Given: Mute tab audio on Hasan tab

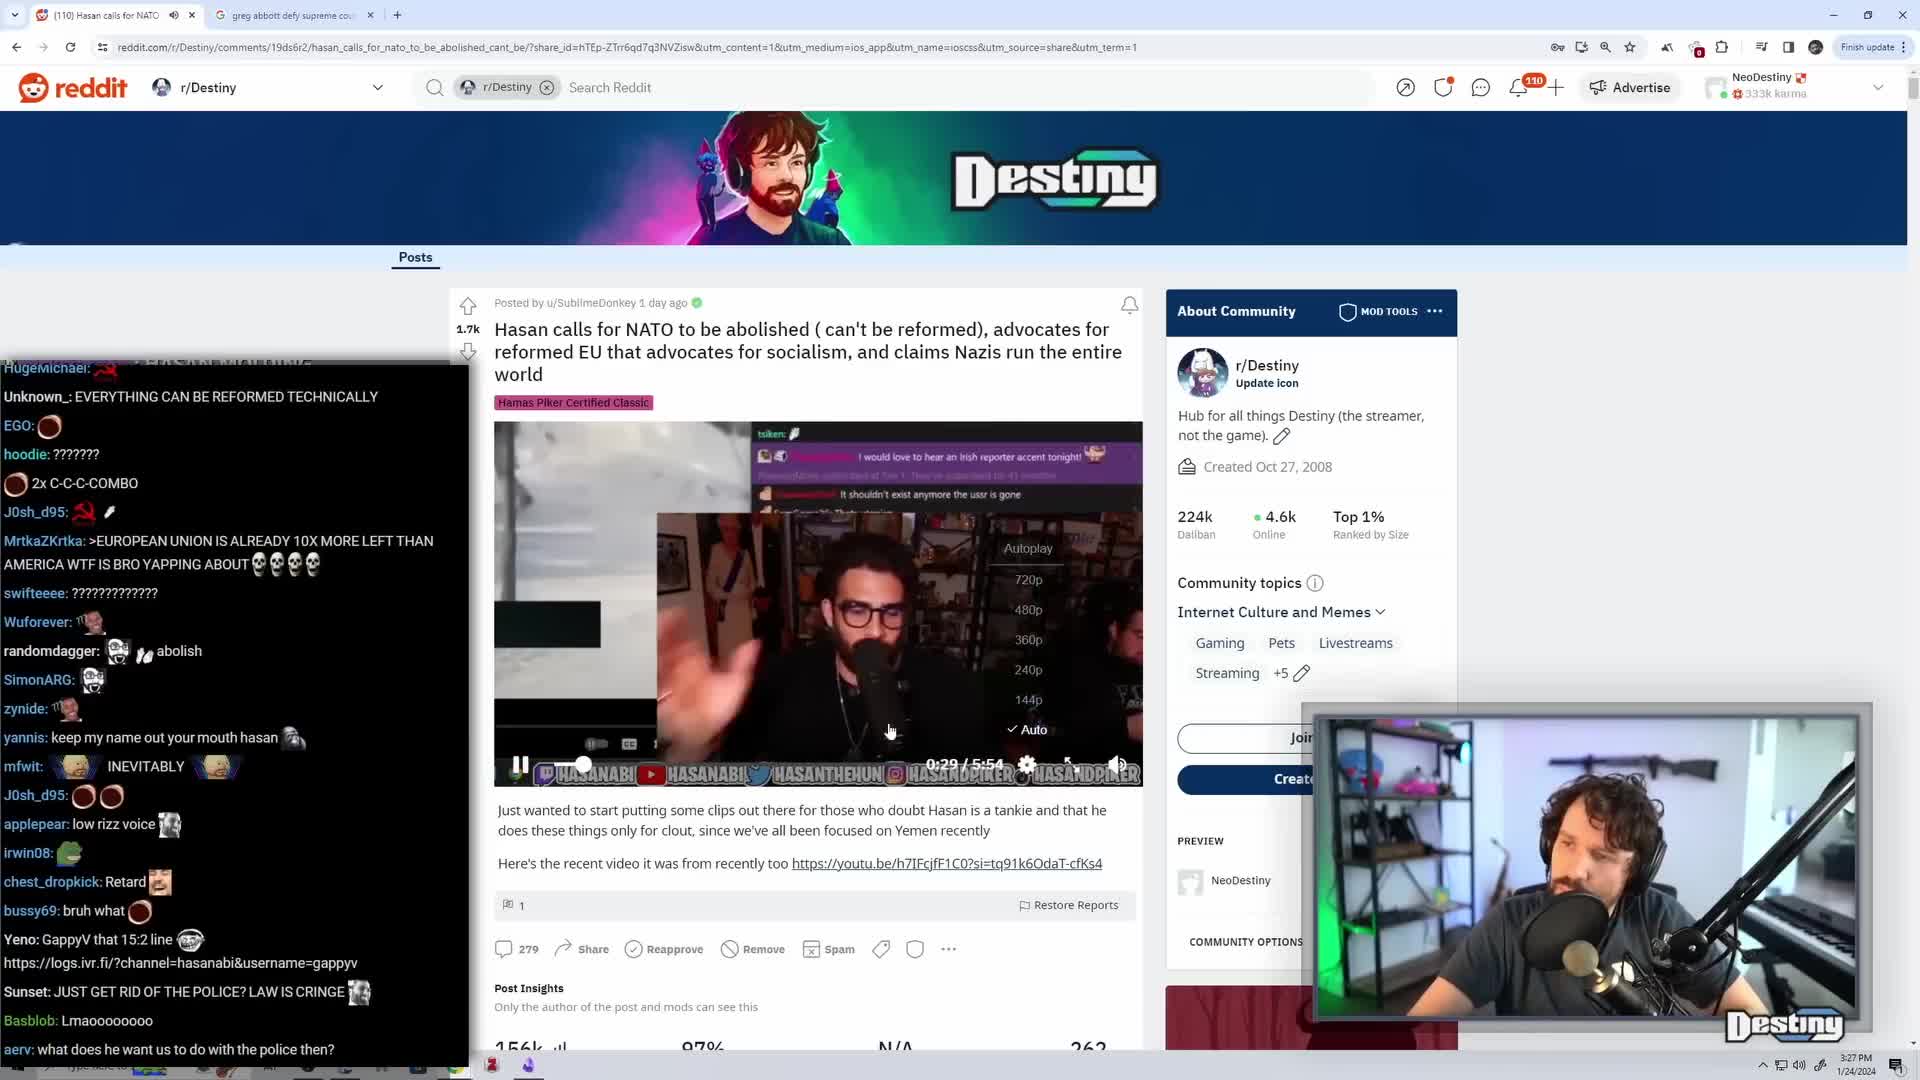Looking at the screenshot, I should click(174, 15).
